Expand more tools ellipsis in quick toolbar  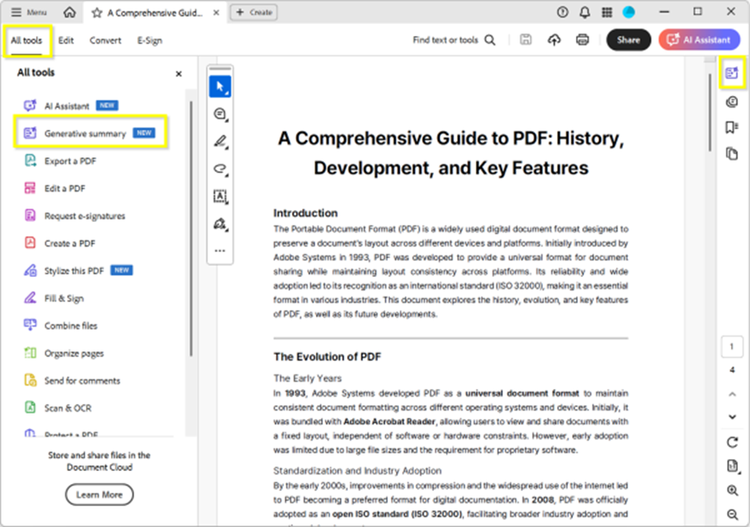[220, 251]
